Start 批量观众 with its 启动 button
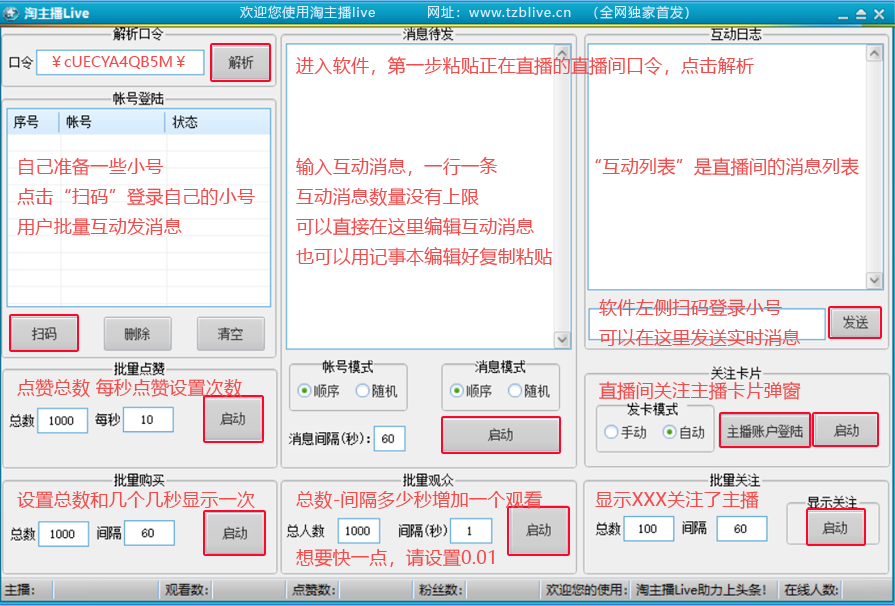 [x=539, y=531]
